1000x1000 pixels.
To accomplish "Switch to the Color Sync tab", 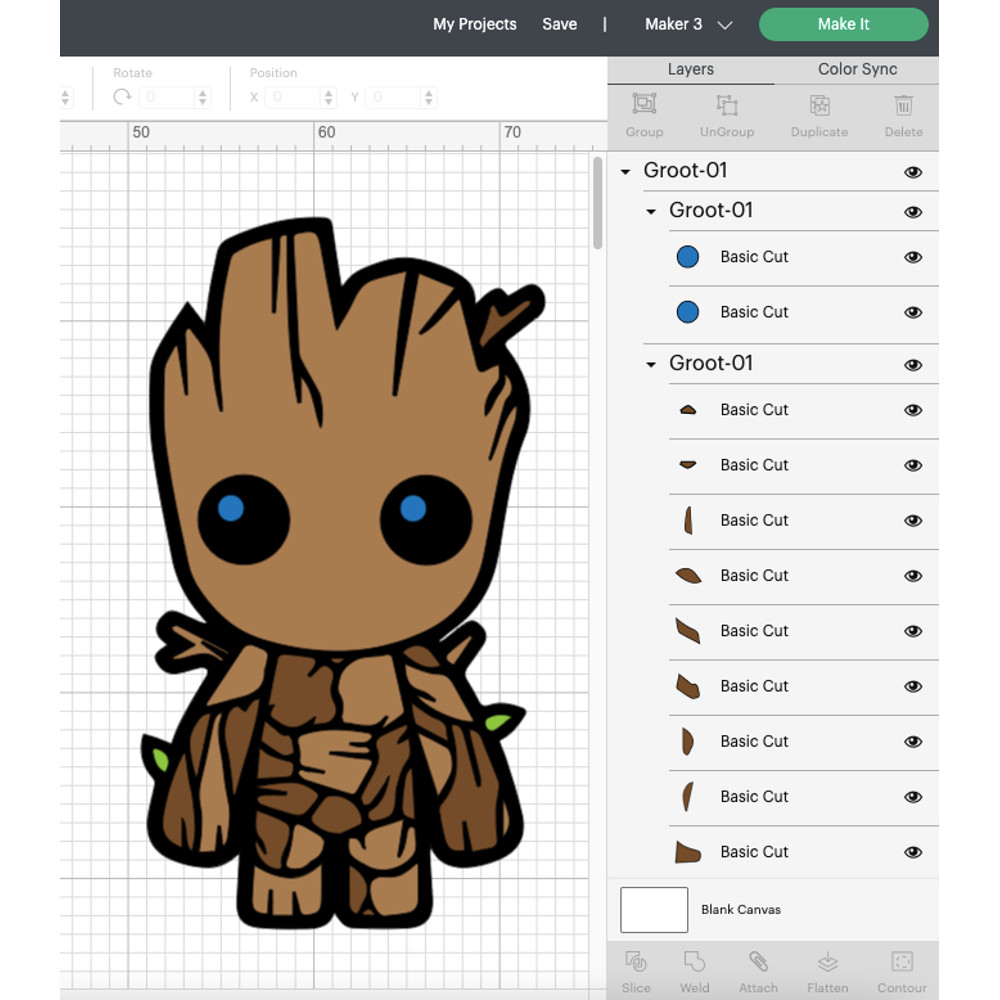I will 856,69.
